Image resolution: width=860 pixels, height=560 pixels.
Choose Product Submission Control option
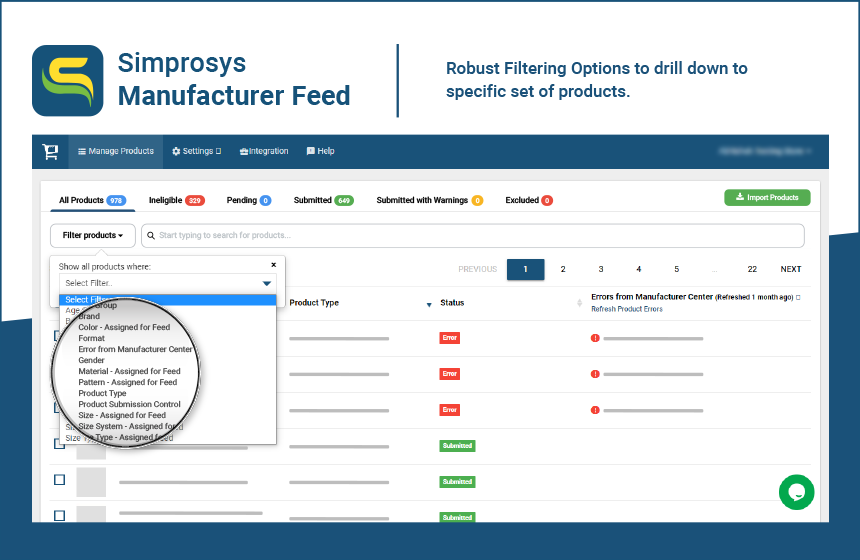129,404
